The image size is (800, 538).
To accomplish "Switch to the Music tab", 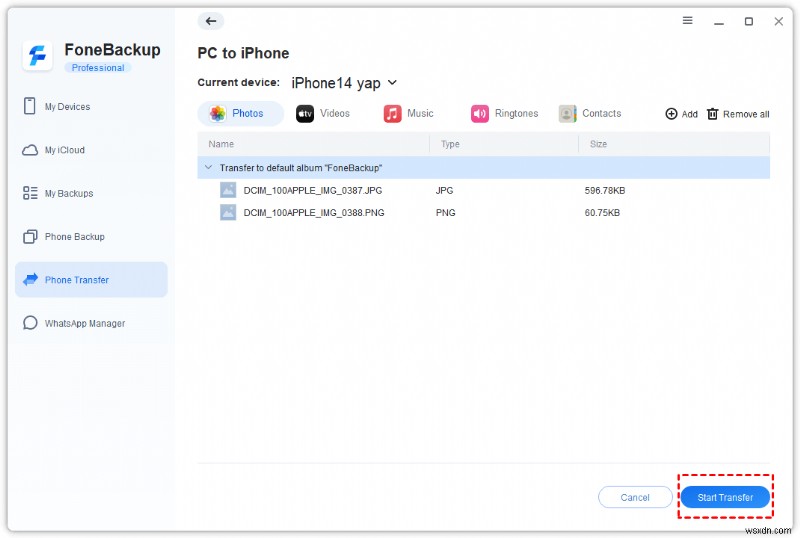I will coord(409,113).
